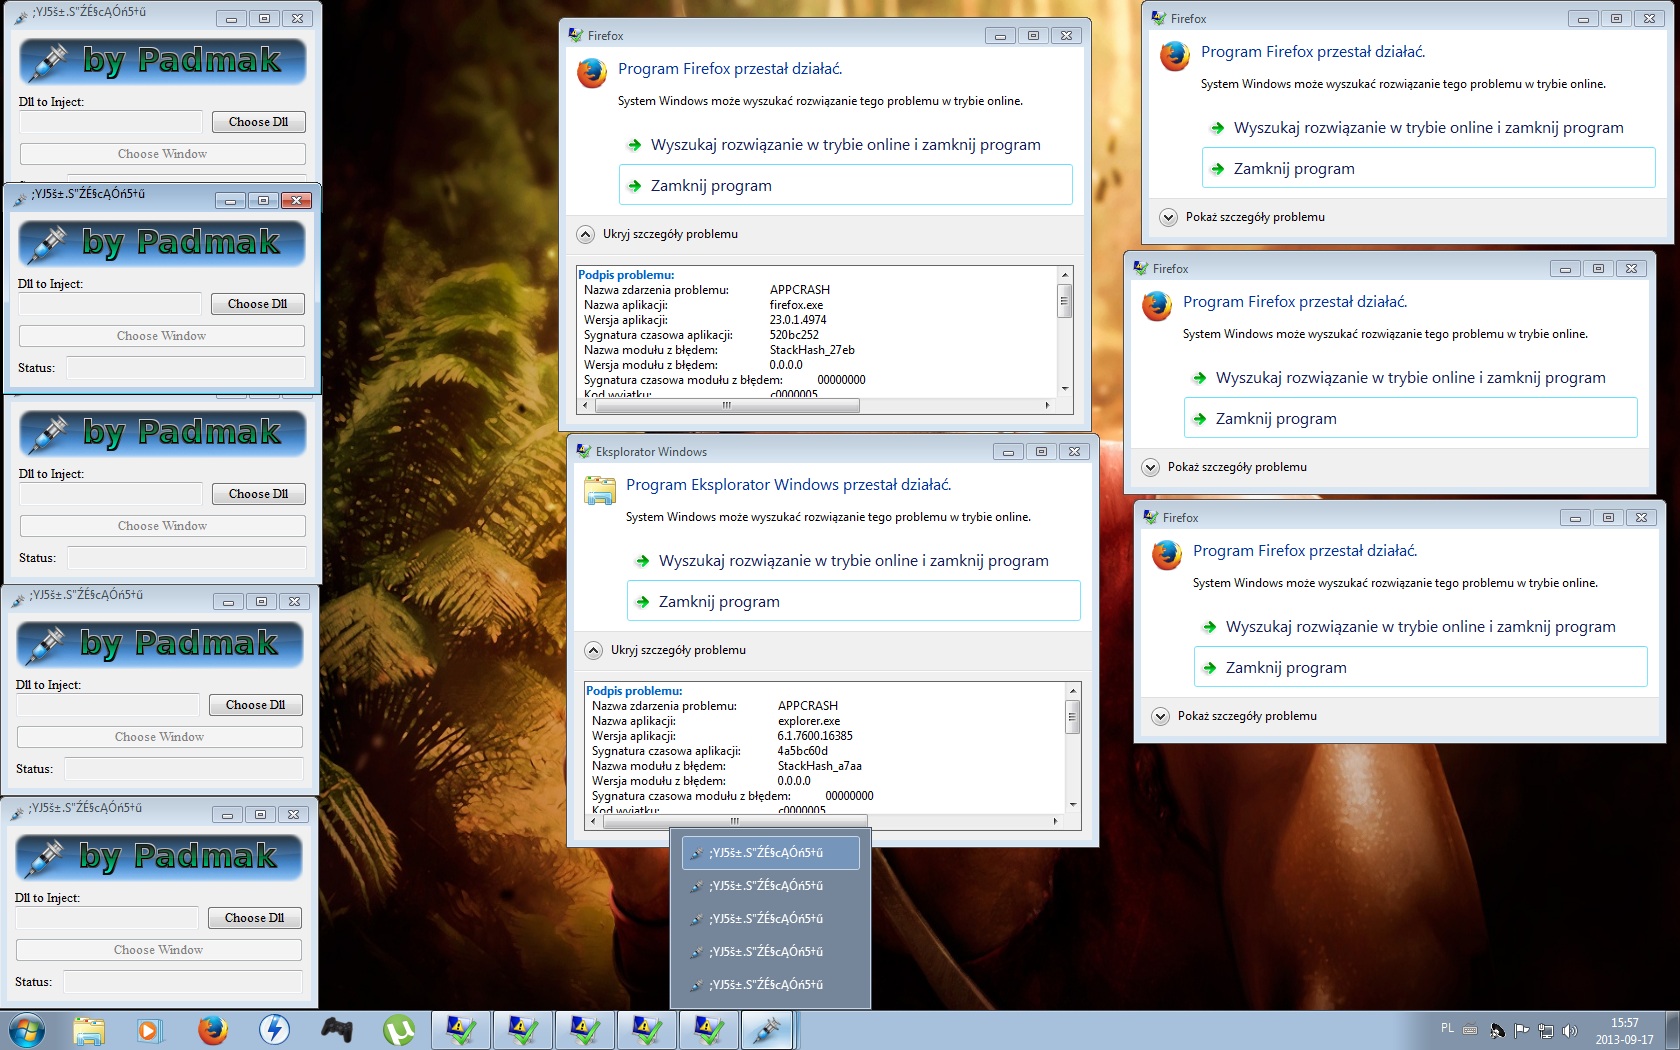This screenshot has height=1050, width=1680.
Task: Launch Windows Media Player from the taskbar
Action: [149, 1030]
